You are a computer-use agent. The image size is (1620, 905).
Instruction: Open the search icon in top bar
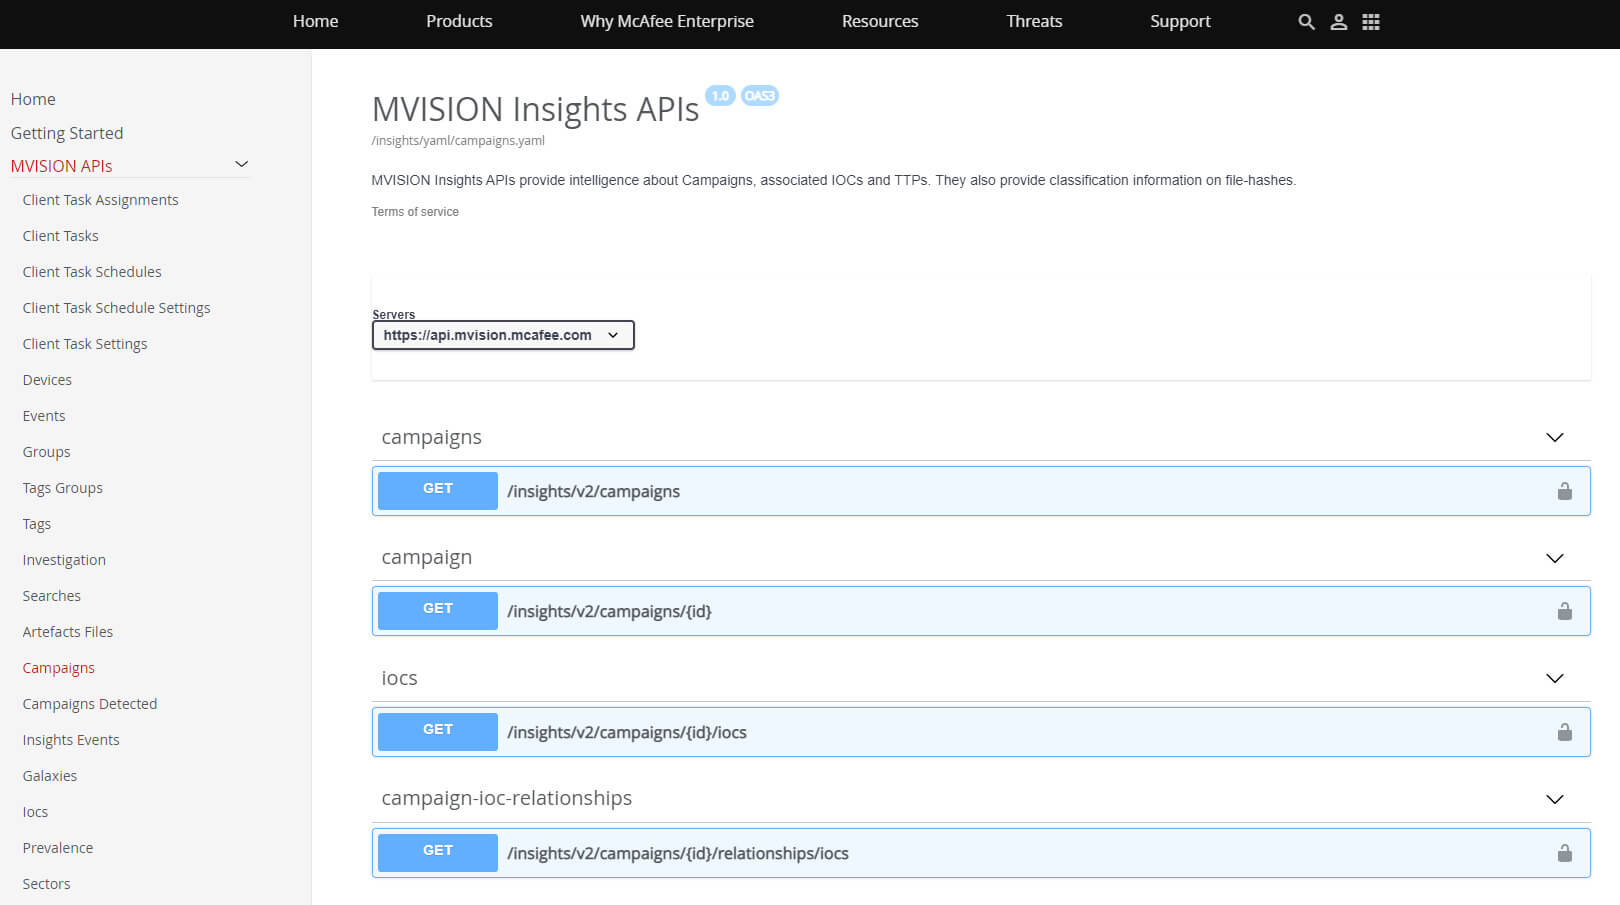point(1306,22)
